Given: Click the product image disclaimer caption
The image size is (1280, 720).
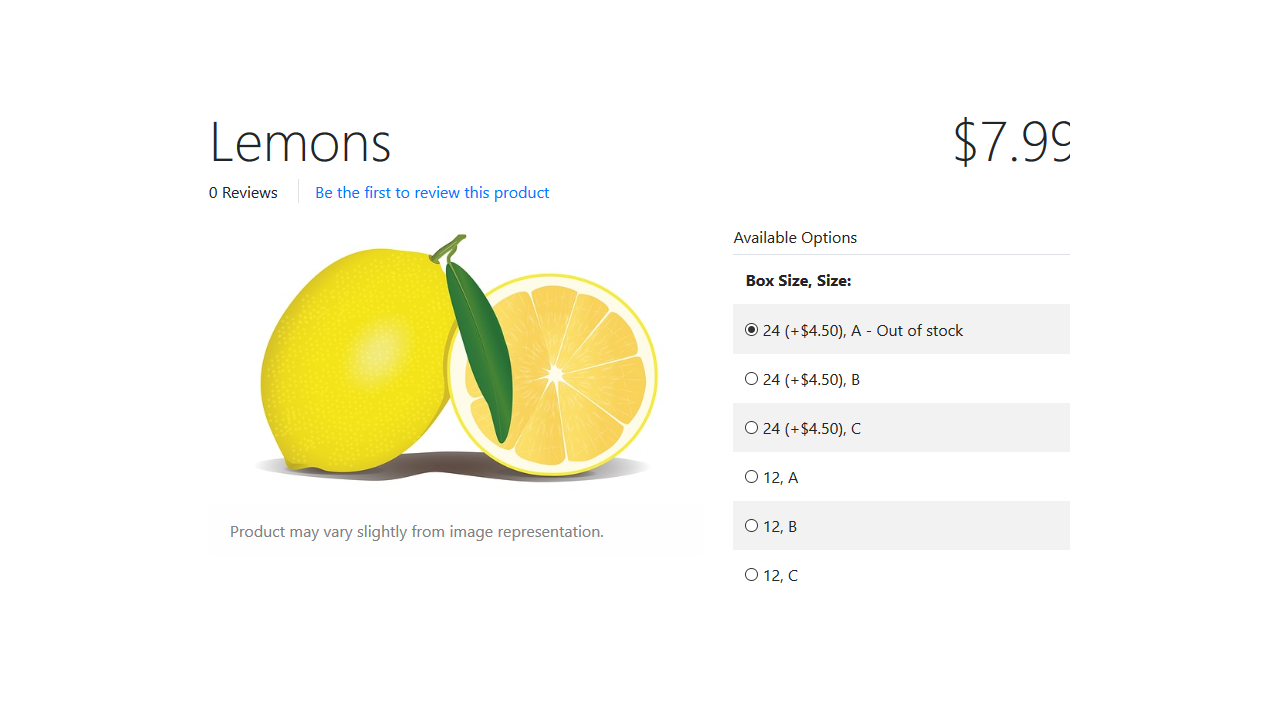Looking at the screenshot, I should [x=417, y=532].
